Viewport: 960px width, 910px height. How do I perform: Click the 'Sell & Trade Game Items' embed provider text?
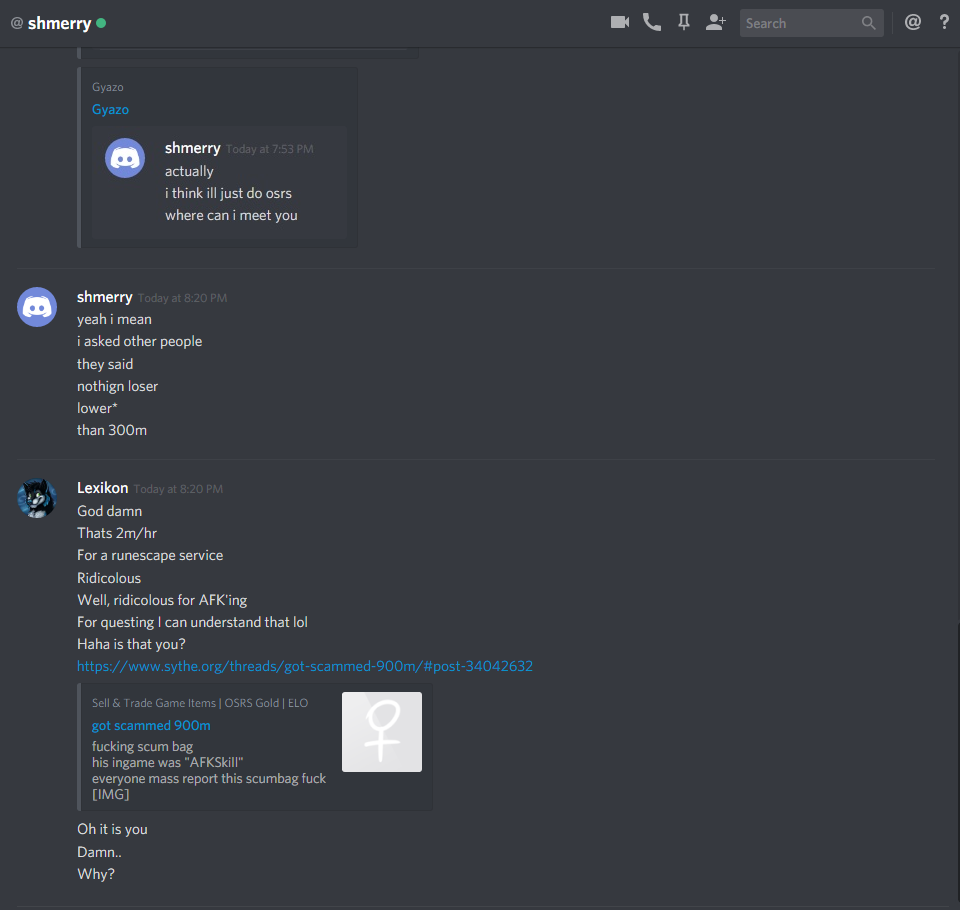pyautogui.click(x=200, y=703)
